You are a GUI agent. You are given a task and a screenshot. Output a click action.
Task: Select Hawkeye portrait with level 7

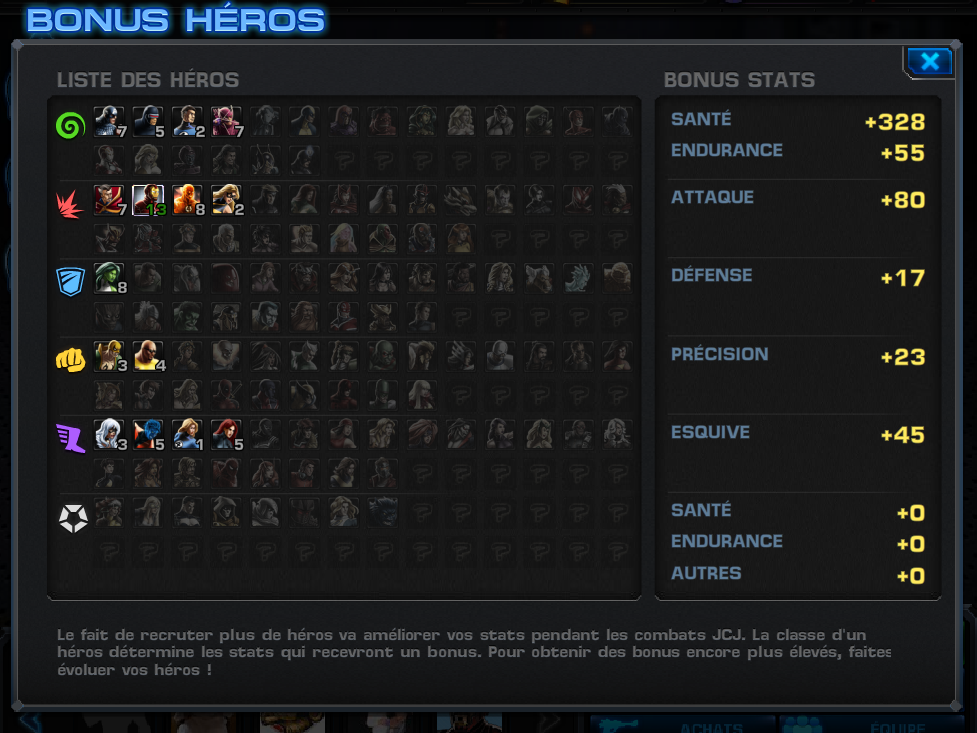point(227,122)
